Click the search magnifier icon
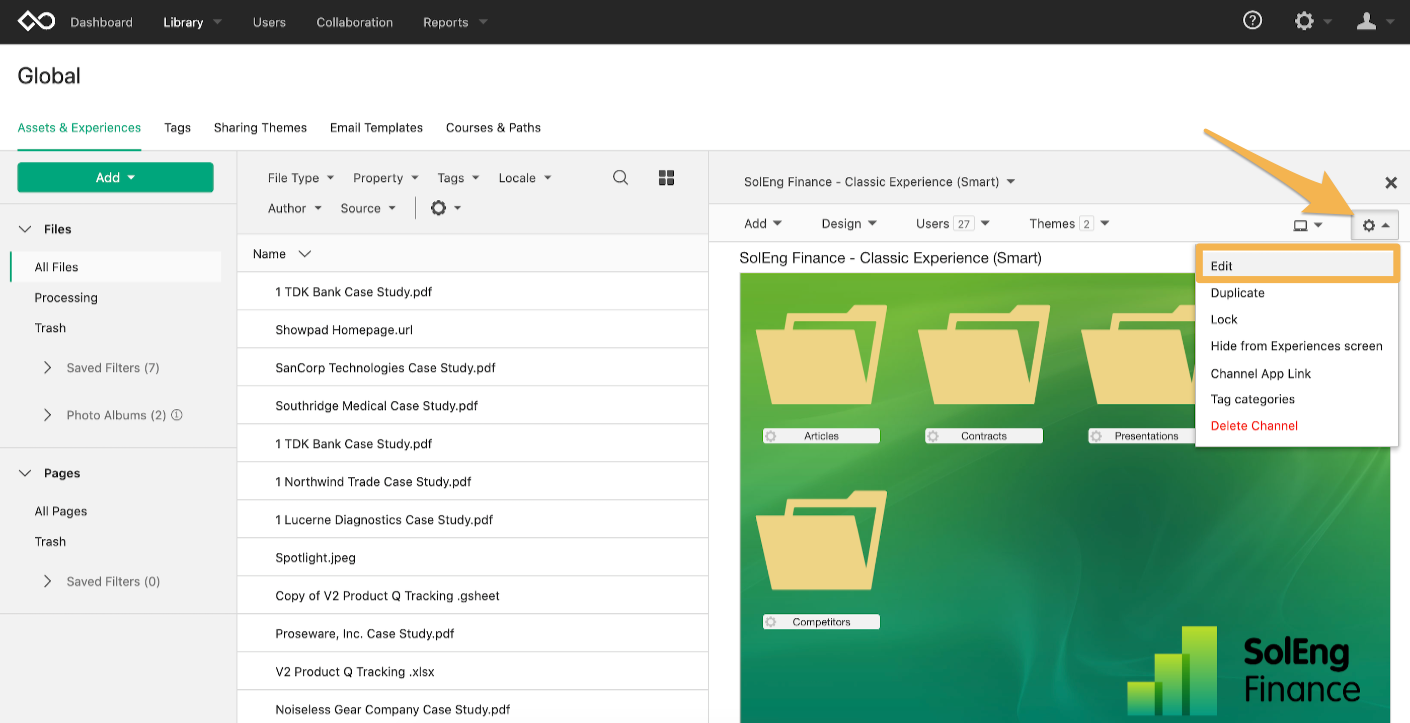This screenshot has width=1410, height=723. (x=620, y=177)
